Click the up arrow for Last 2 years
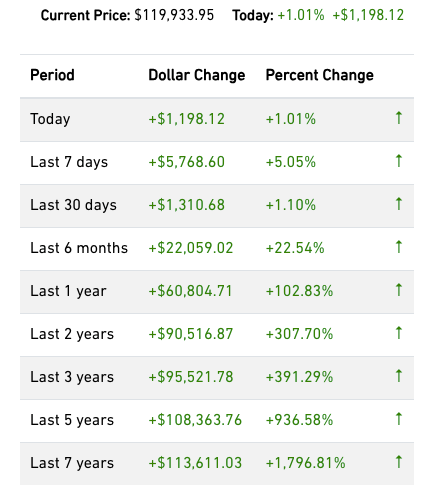 point(398,333)
